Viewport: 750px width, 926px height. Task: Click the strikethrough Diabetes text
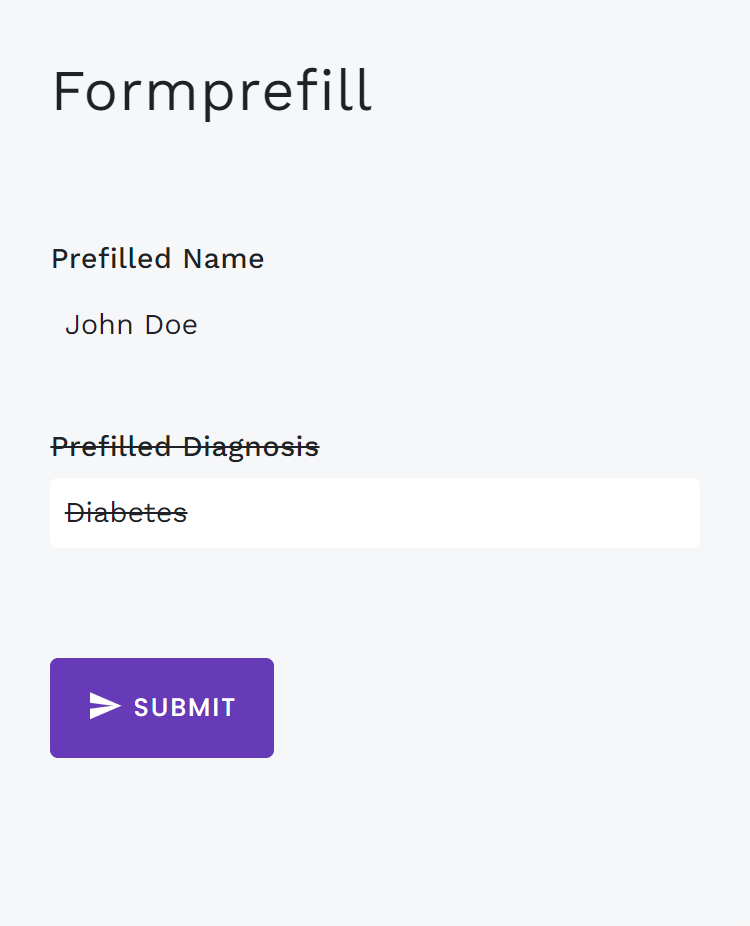tap(126, 513)
